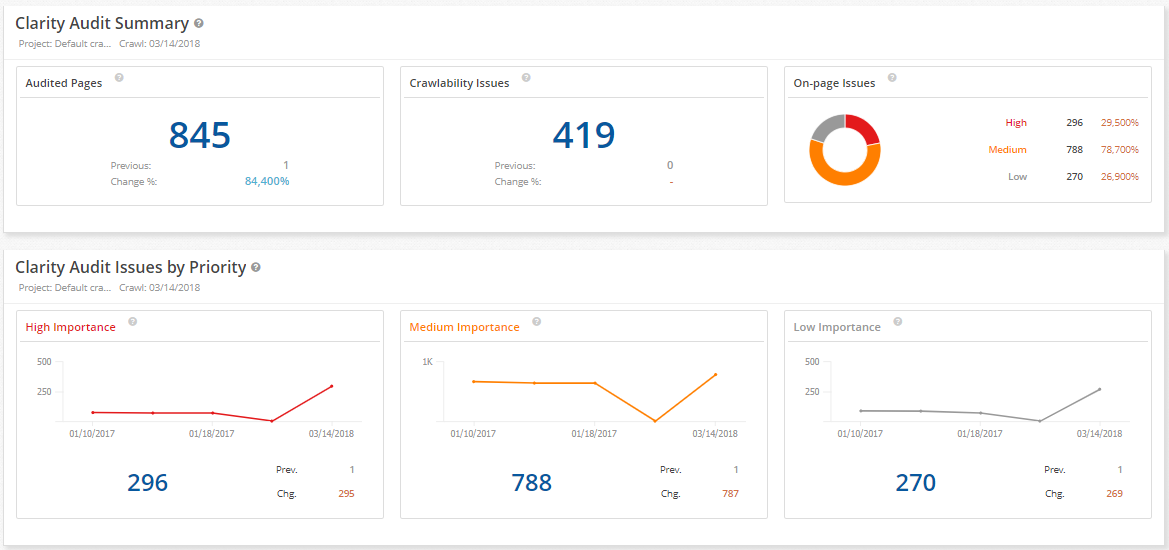
Task: Open help icon beside Clarity Audit Issues by Priority
Action: click(256, 267)
